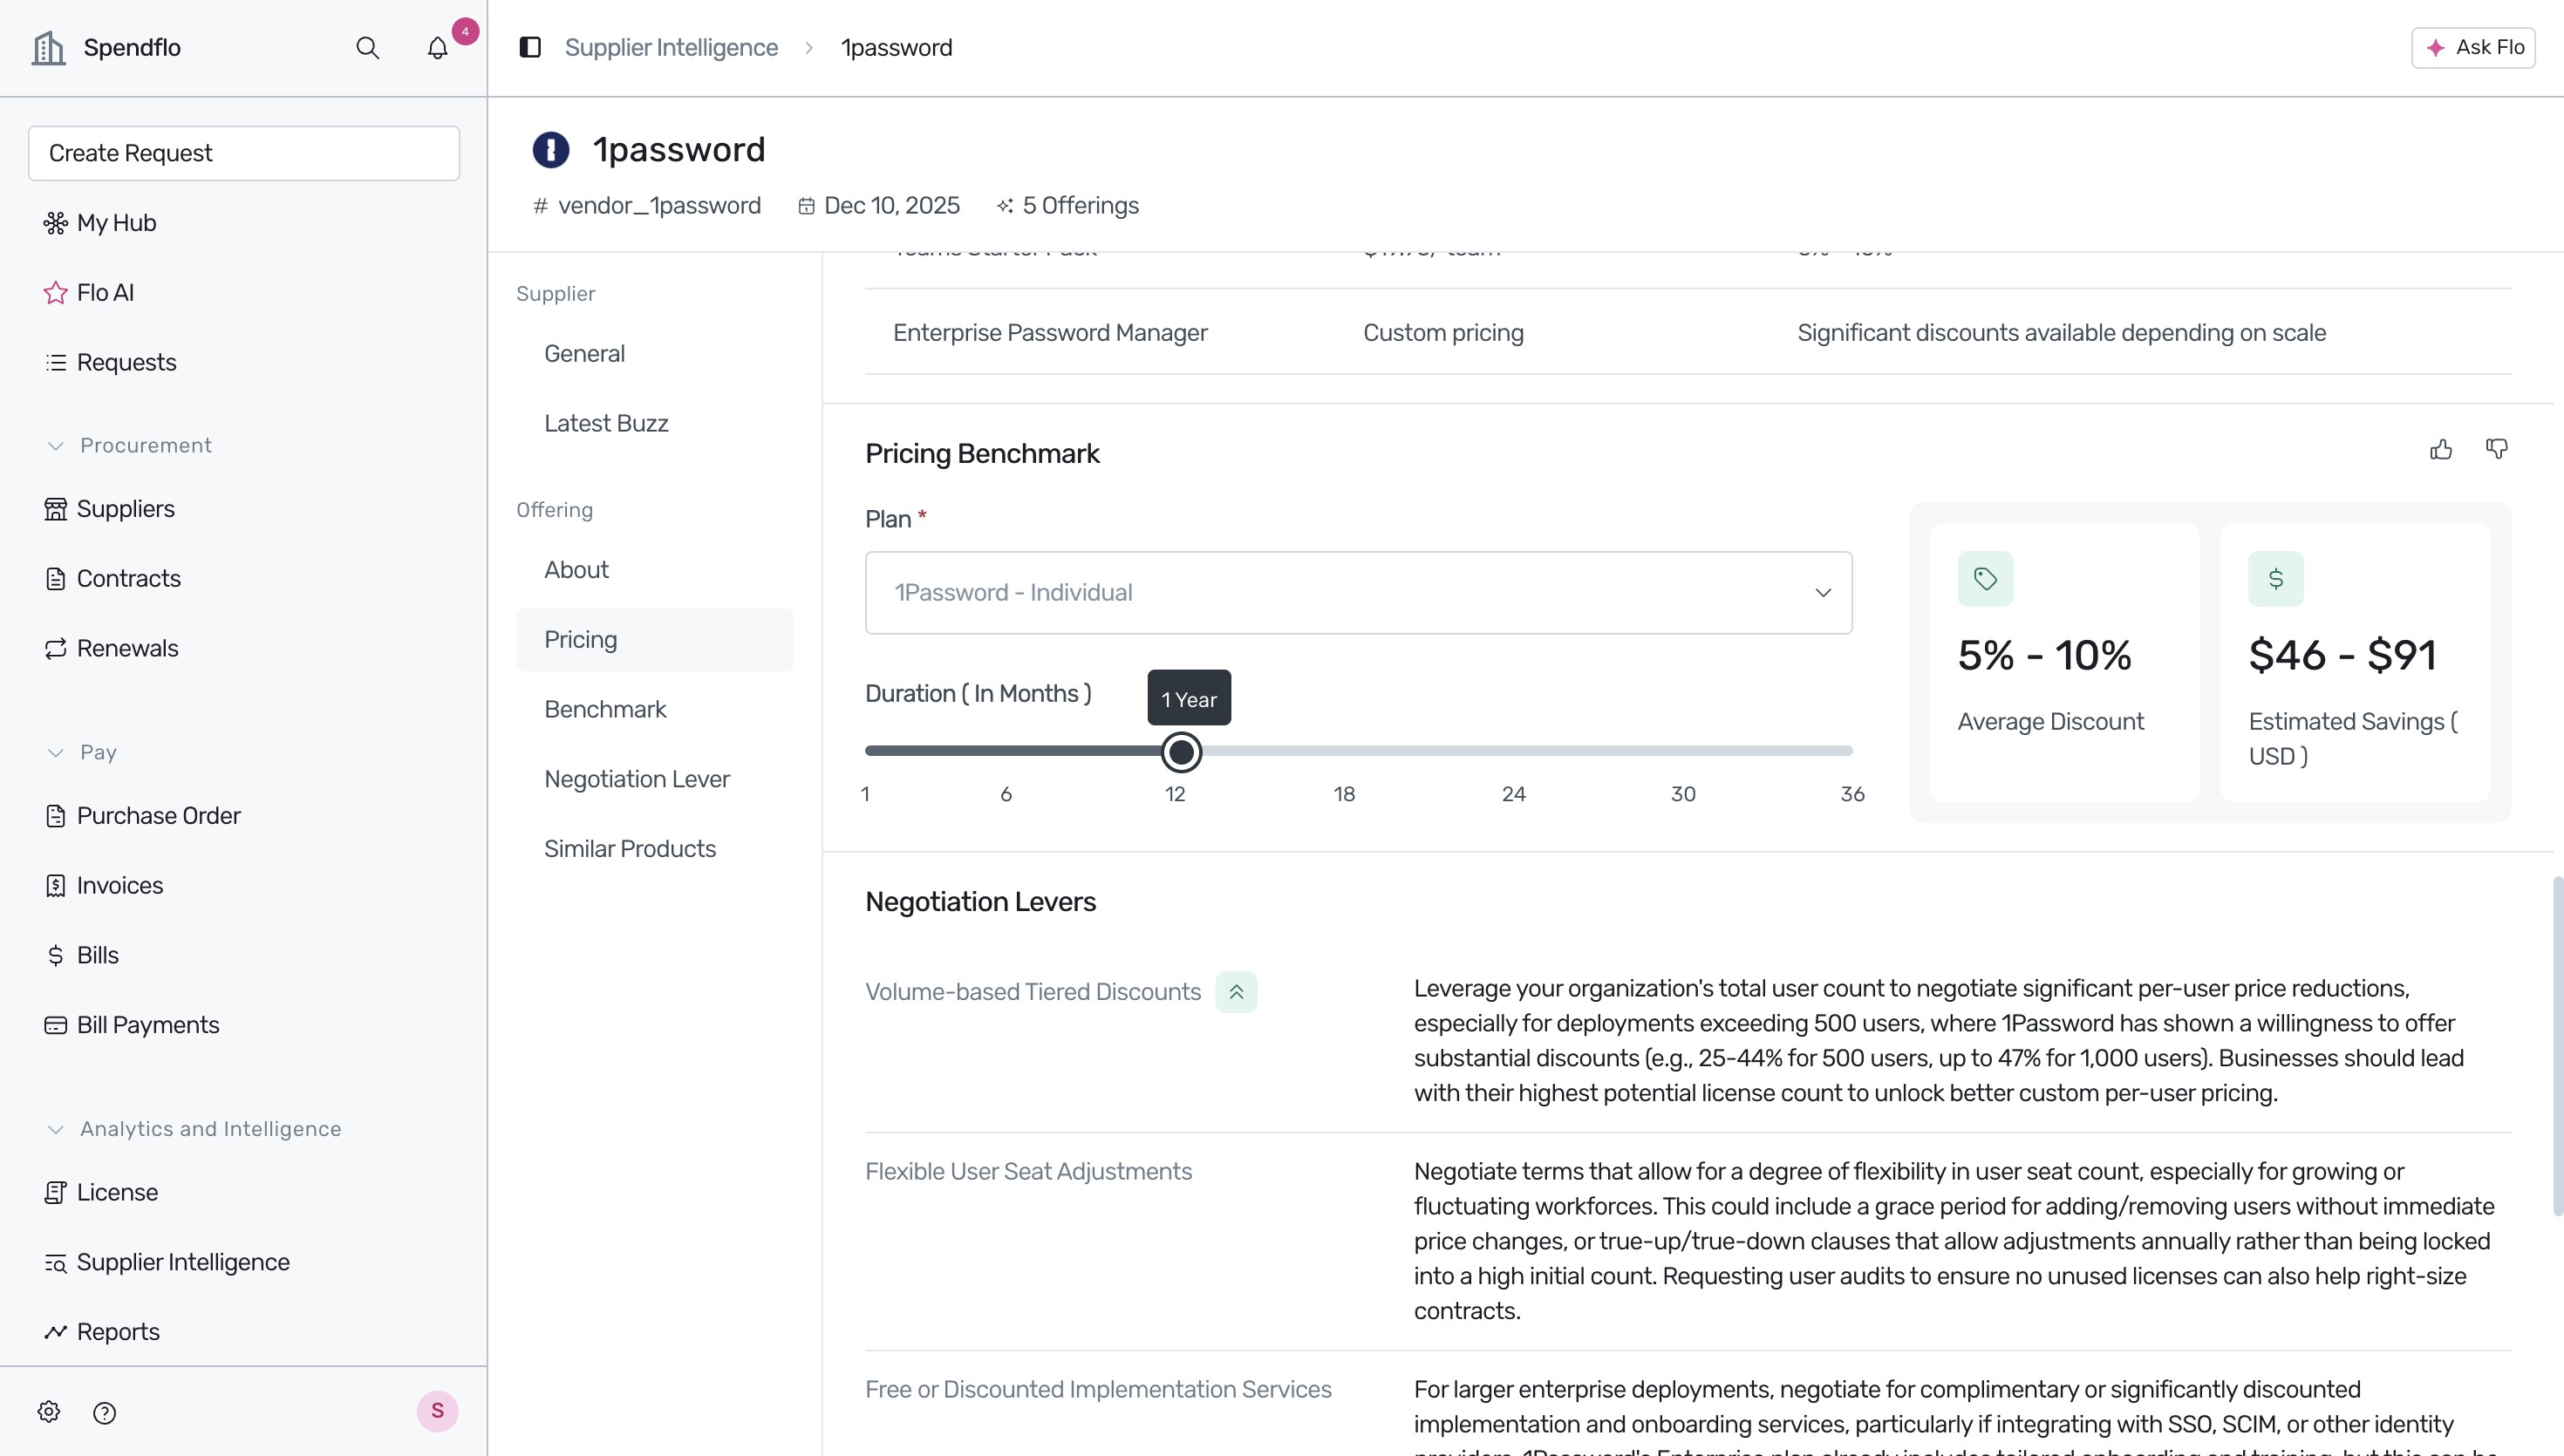Click the Spendflo building logo icon

48,47
